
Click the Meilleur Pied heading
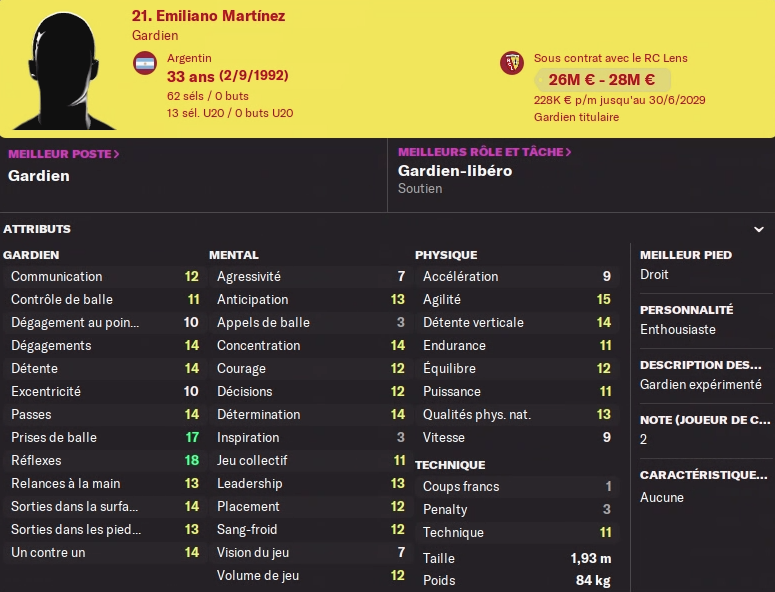click(x=686, y=255)
